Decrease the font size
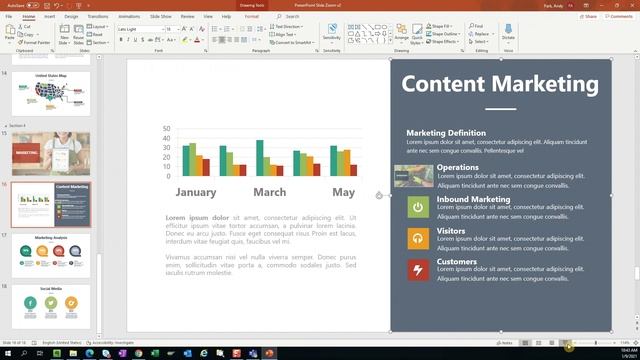The width and height of the screenshot is (640, 360). pos(192,29)
